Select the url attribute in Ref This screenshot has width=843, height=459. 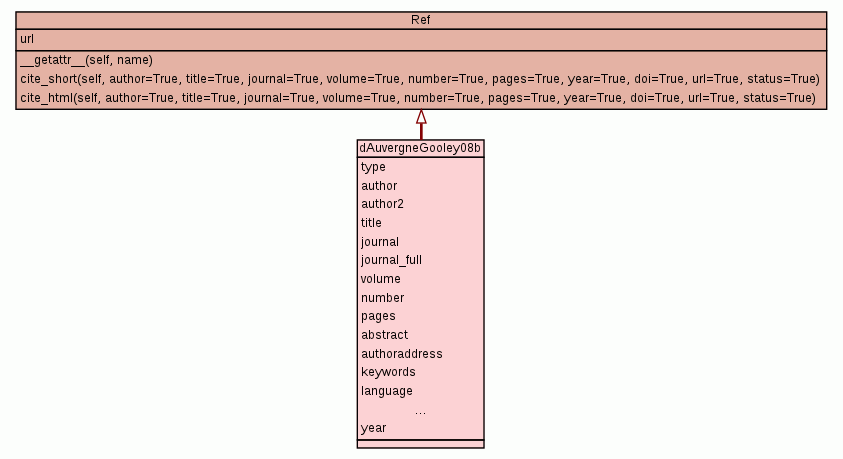coord(28,39)
